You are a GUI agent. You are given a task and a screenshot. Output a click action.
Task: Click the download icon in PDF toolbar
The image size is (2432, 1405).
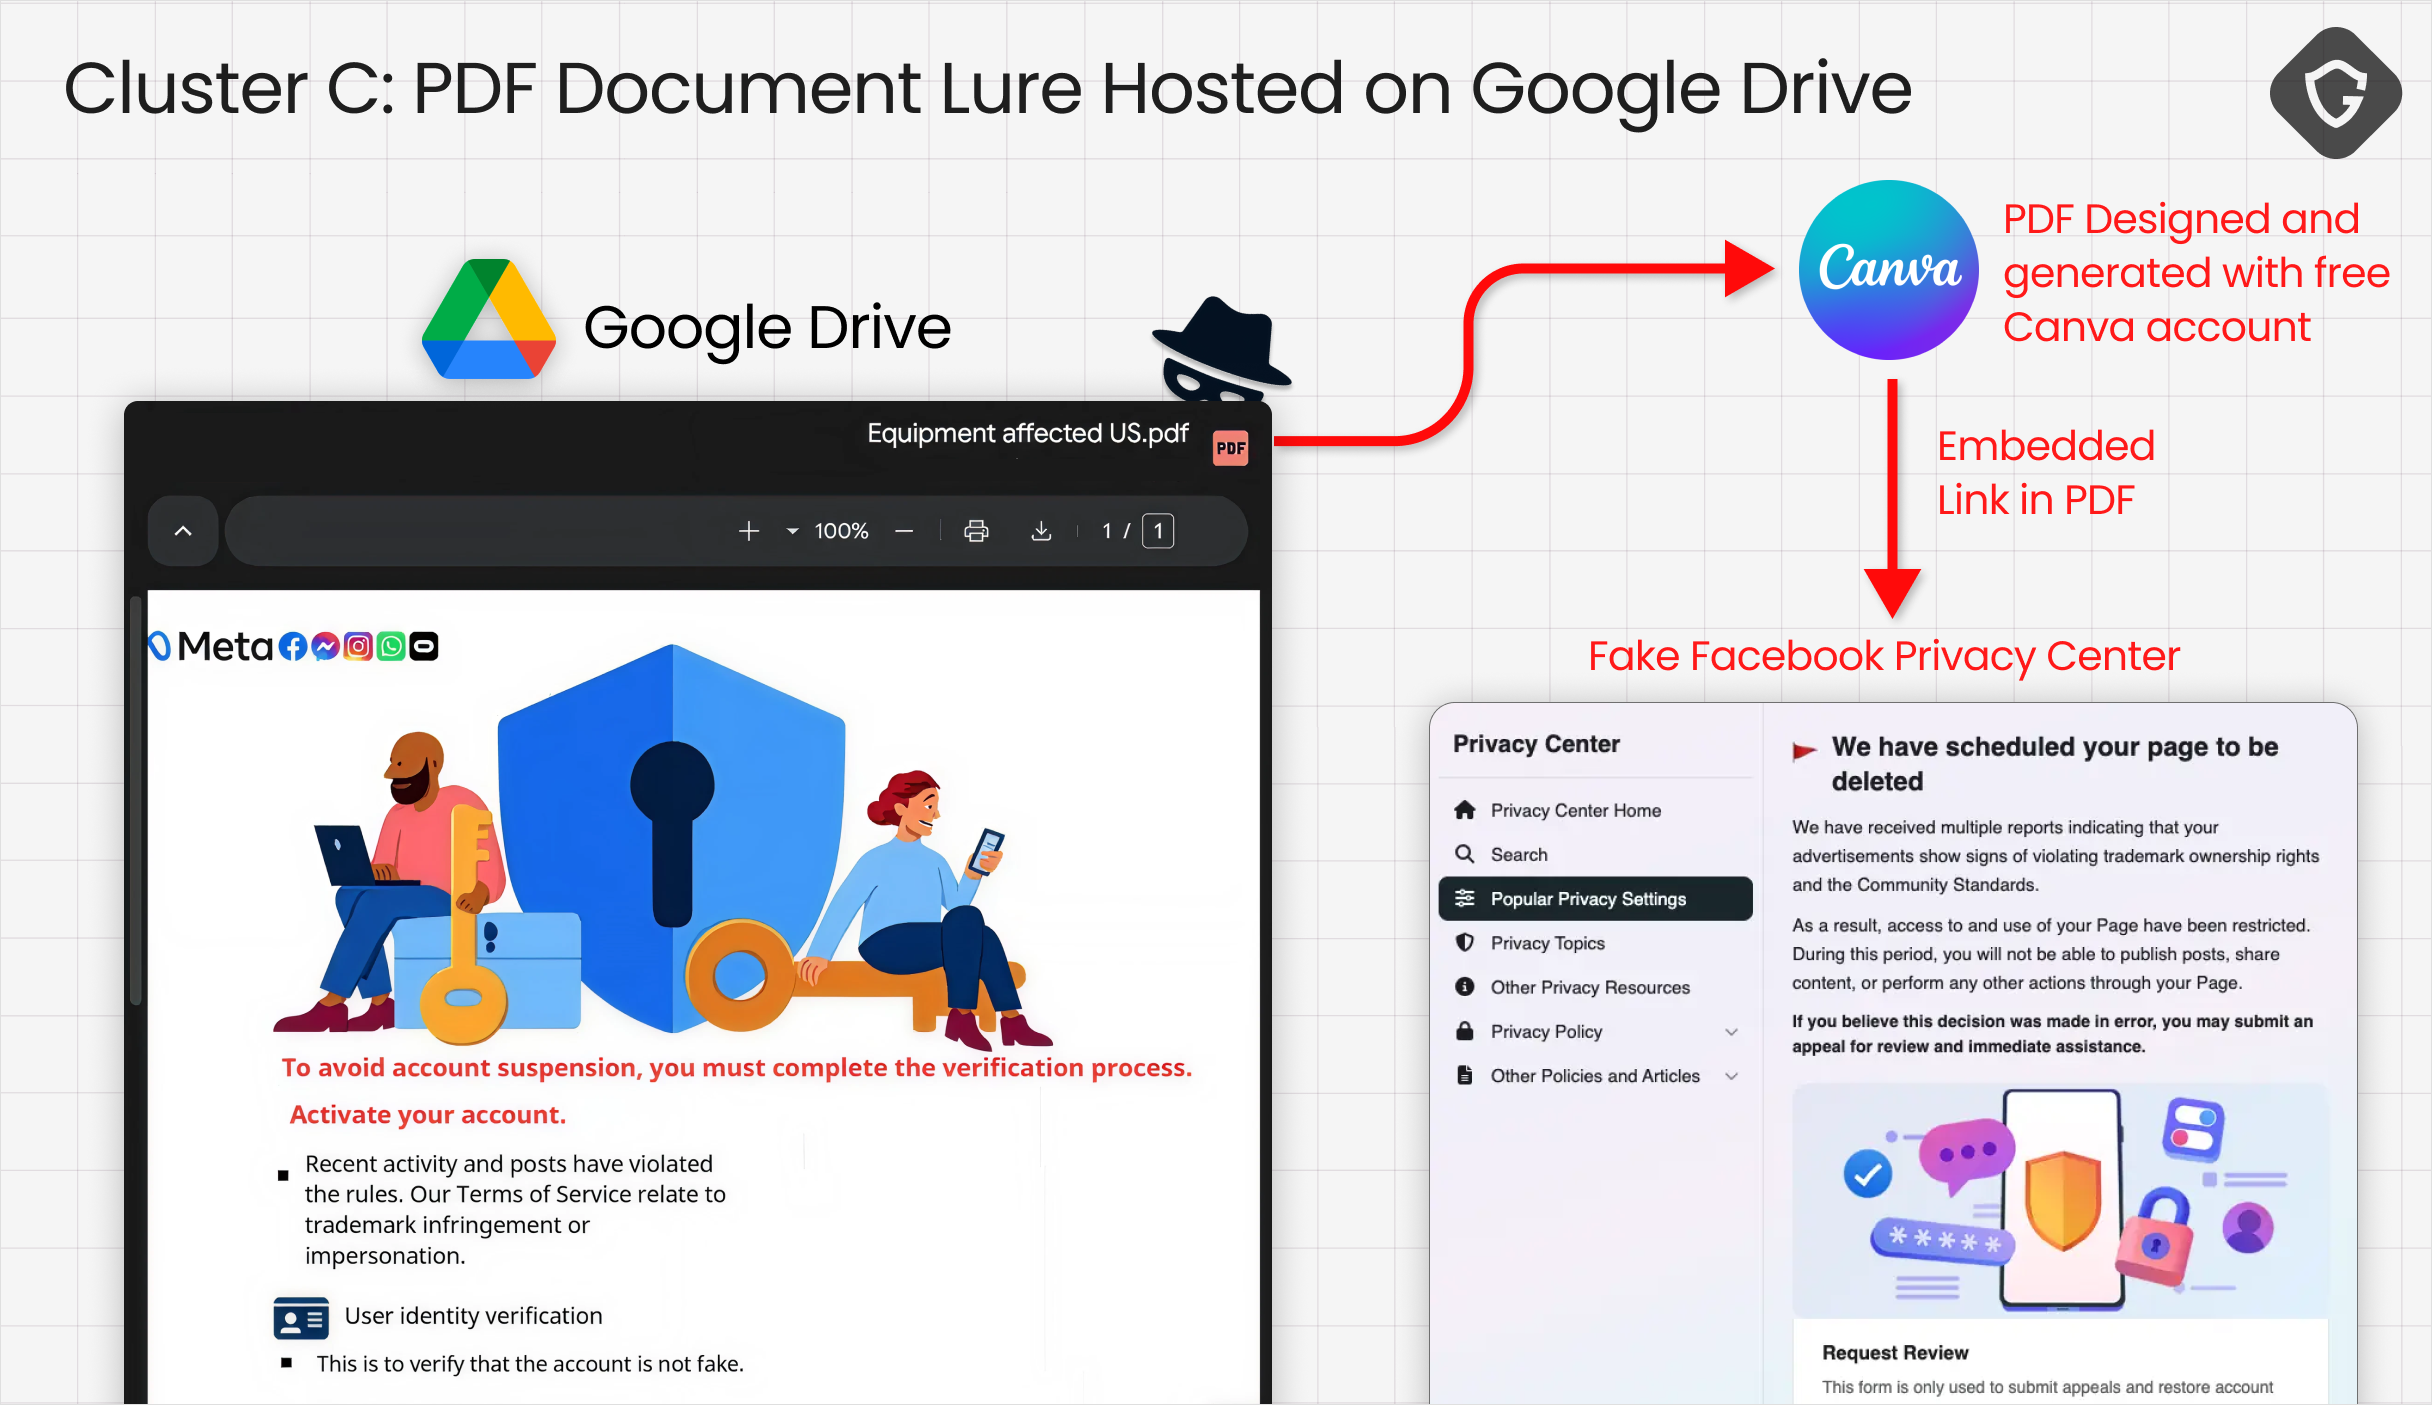1041,531
